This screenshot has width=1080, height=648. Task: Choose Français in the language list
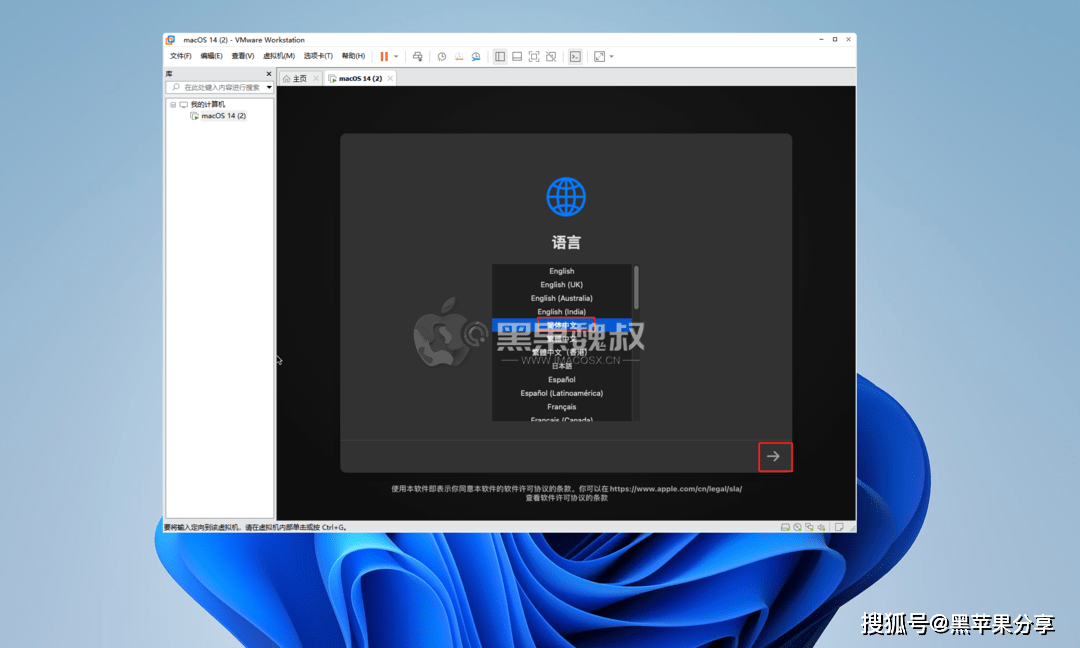(561, 407)
